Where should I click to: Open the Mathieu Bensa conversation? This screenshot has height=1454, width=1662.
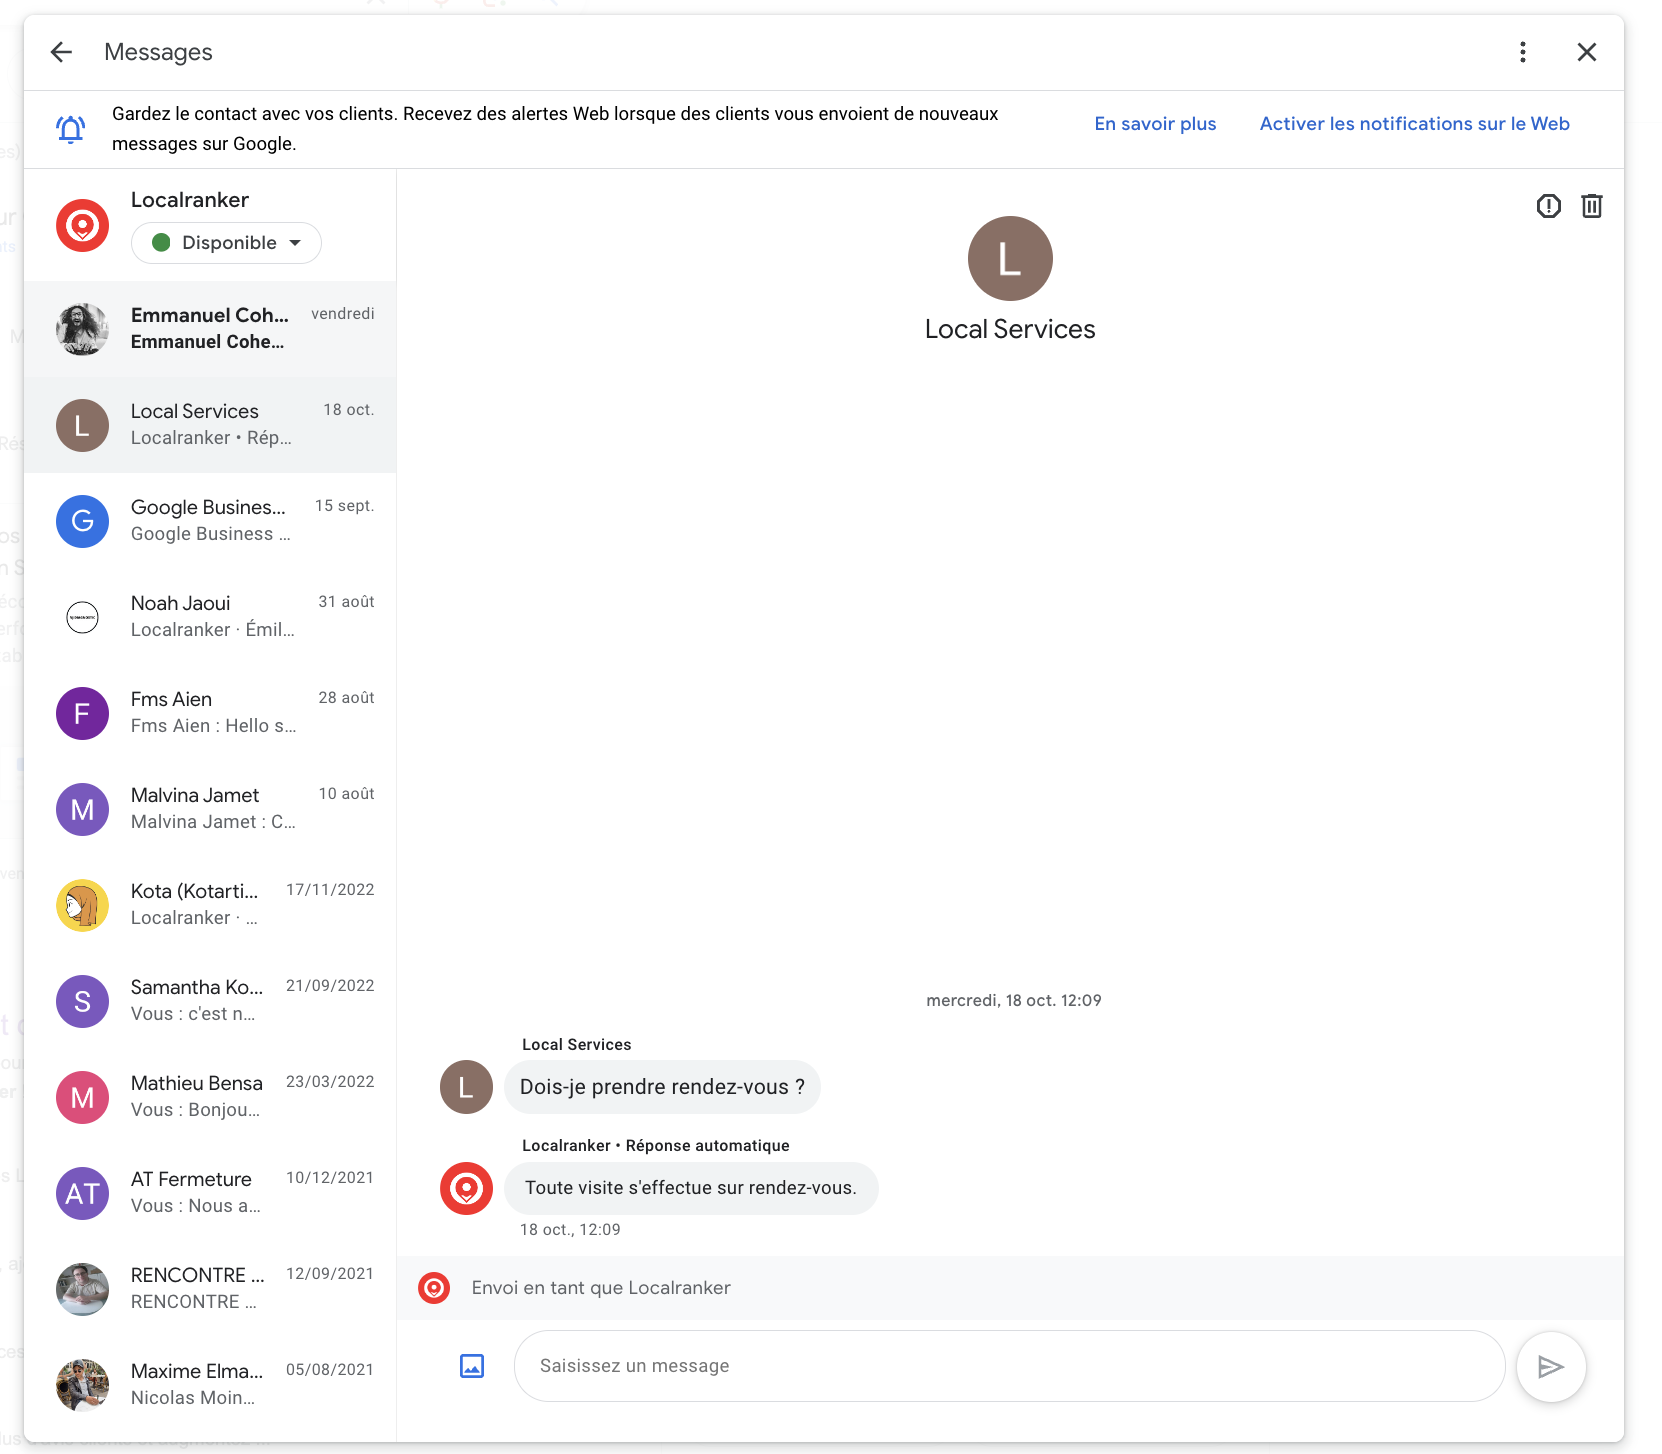(x=210, y=1097)
